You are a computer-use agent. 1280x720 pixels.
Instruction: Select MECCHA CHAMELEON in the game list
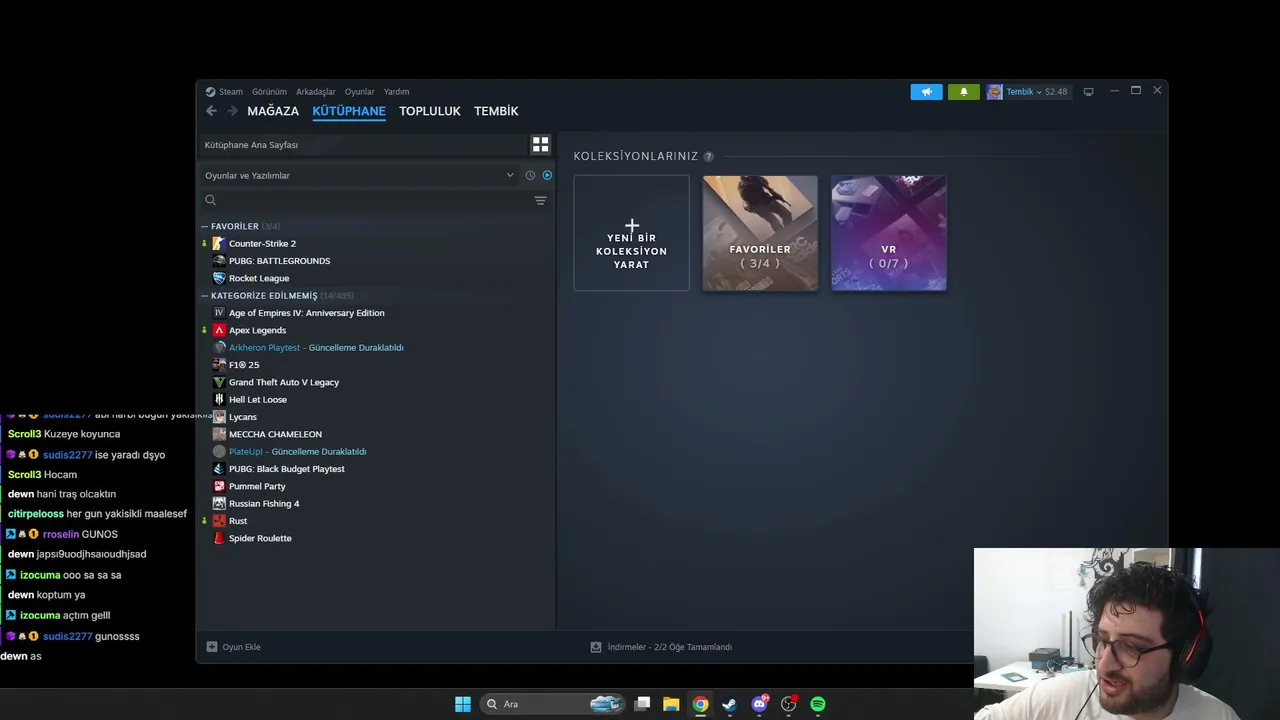coord(275,434)
